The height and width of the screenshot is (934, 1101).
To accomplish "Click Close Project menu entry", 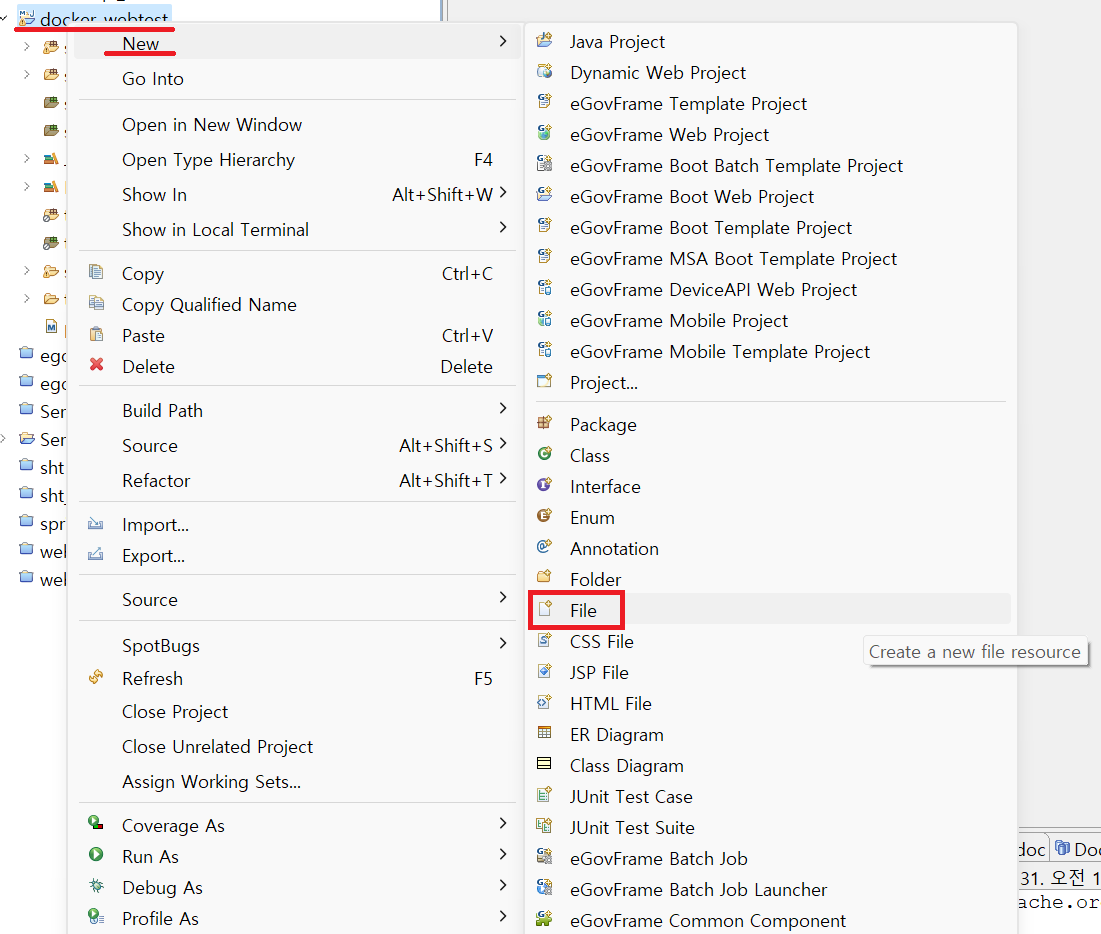I will pos(175,712).
